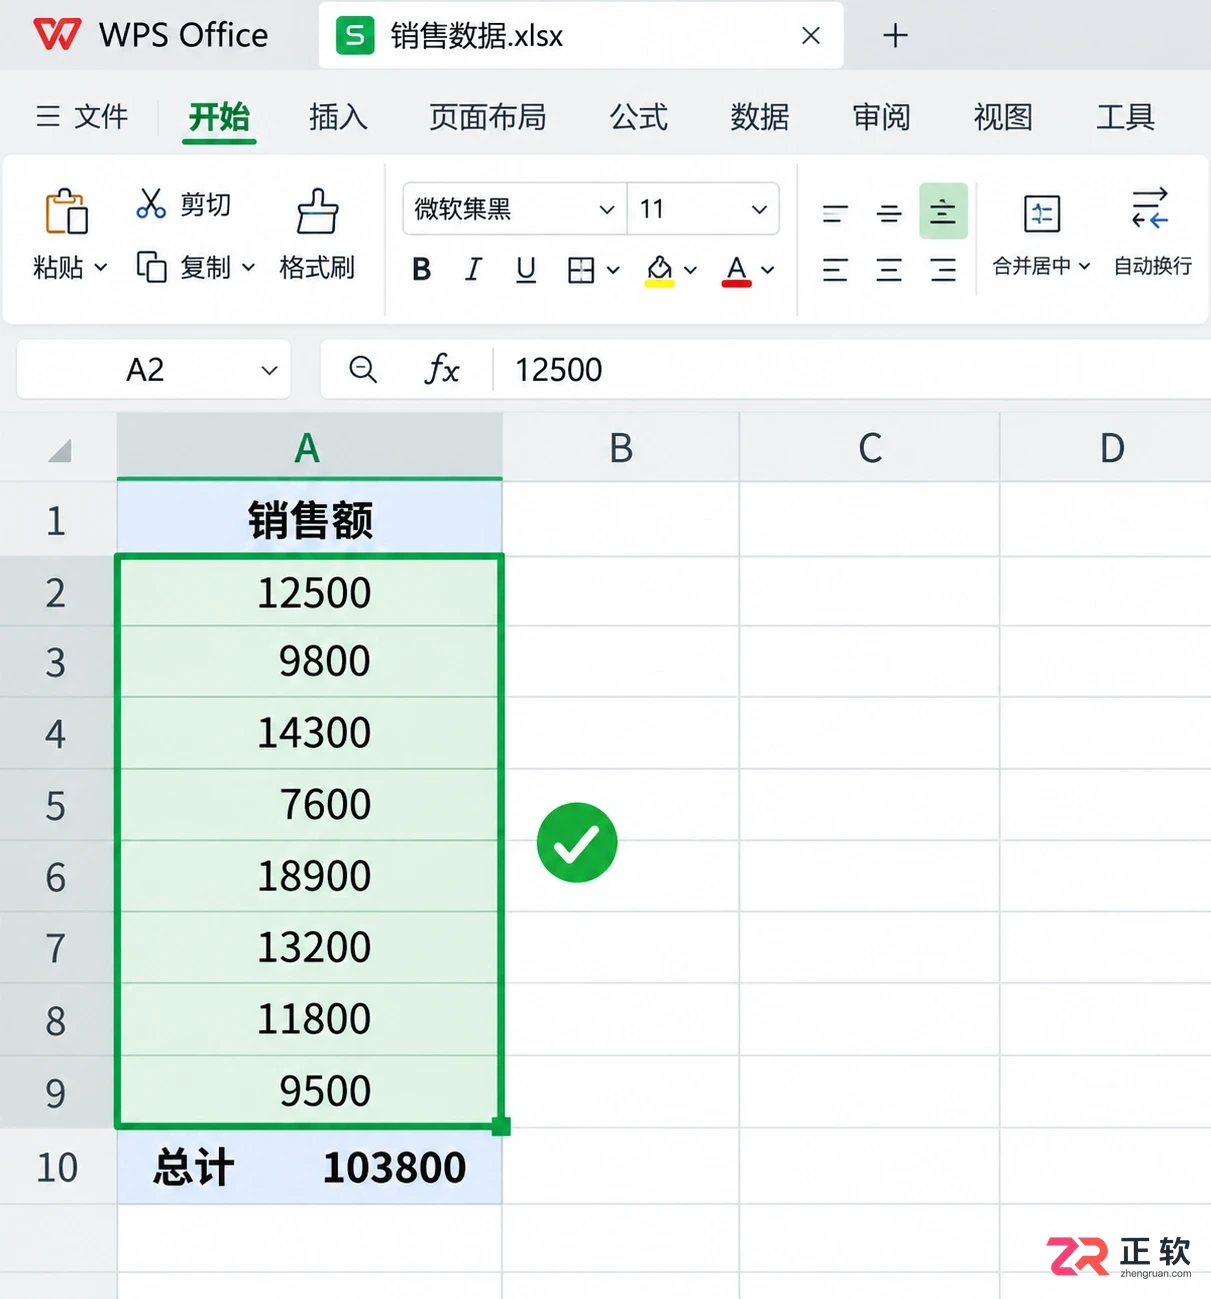
Task: Click the fx insert function icon
Action: tap(441, 370)
